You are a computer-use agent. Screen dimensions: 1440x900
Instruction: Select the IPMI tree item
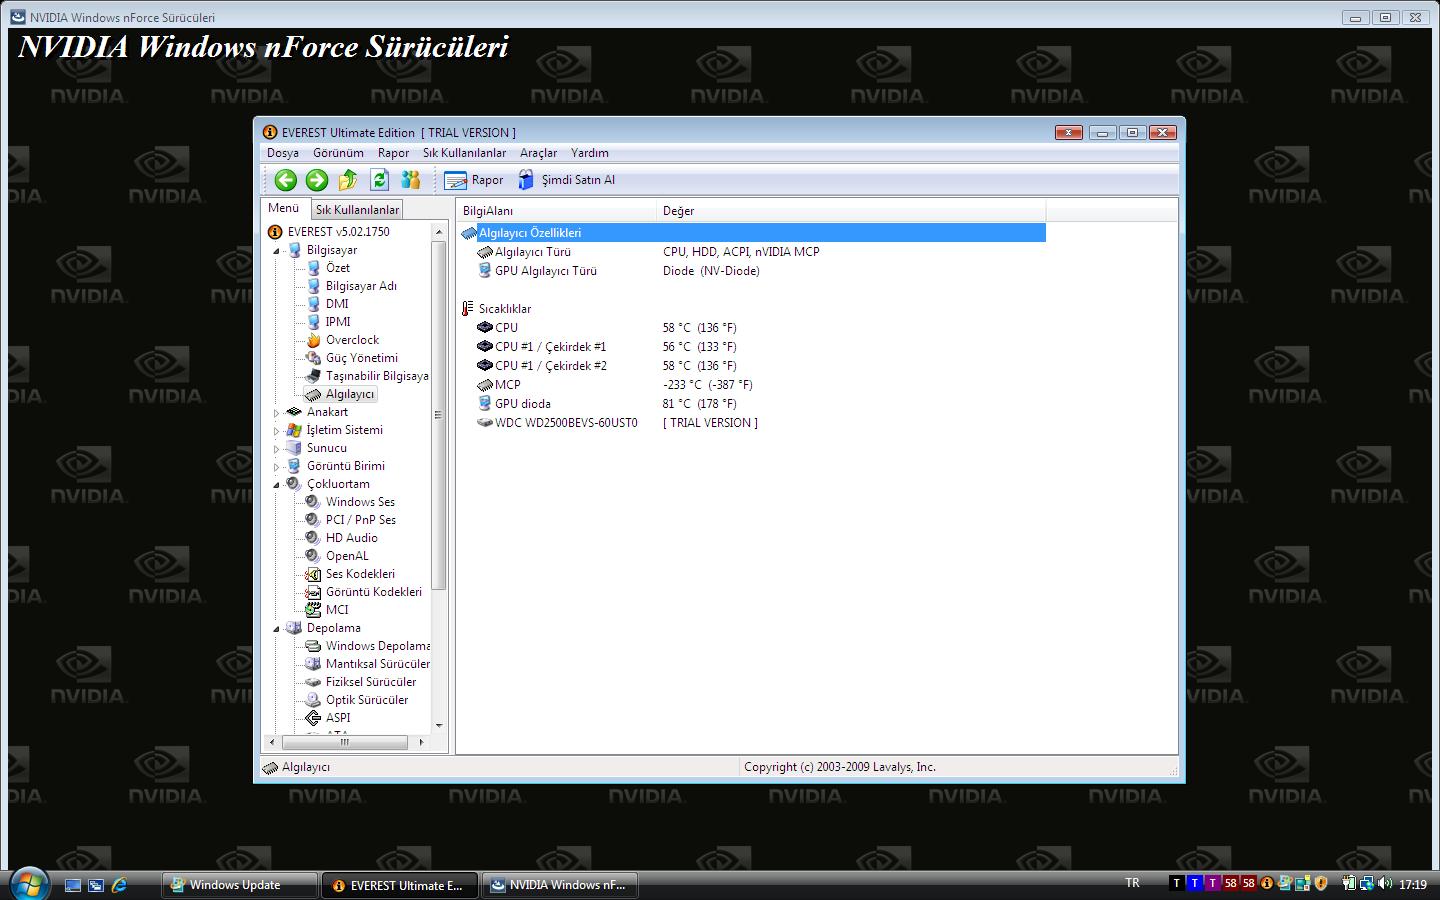click(x=338, y=322)
